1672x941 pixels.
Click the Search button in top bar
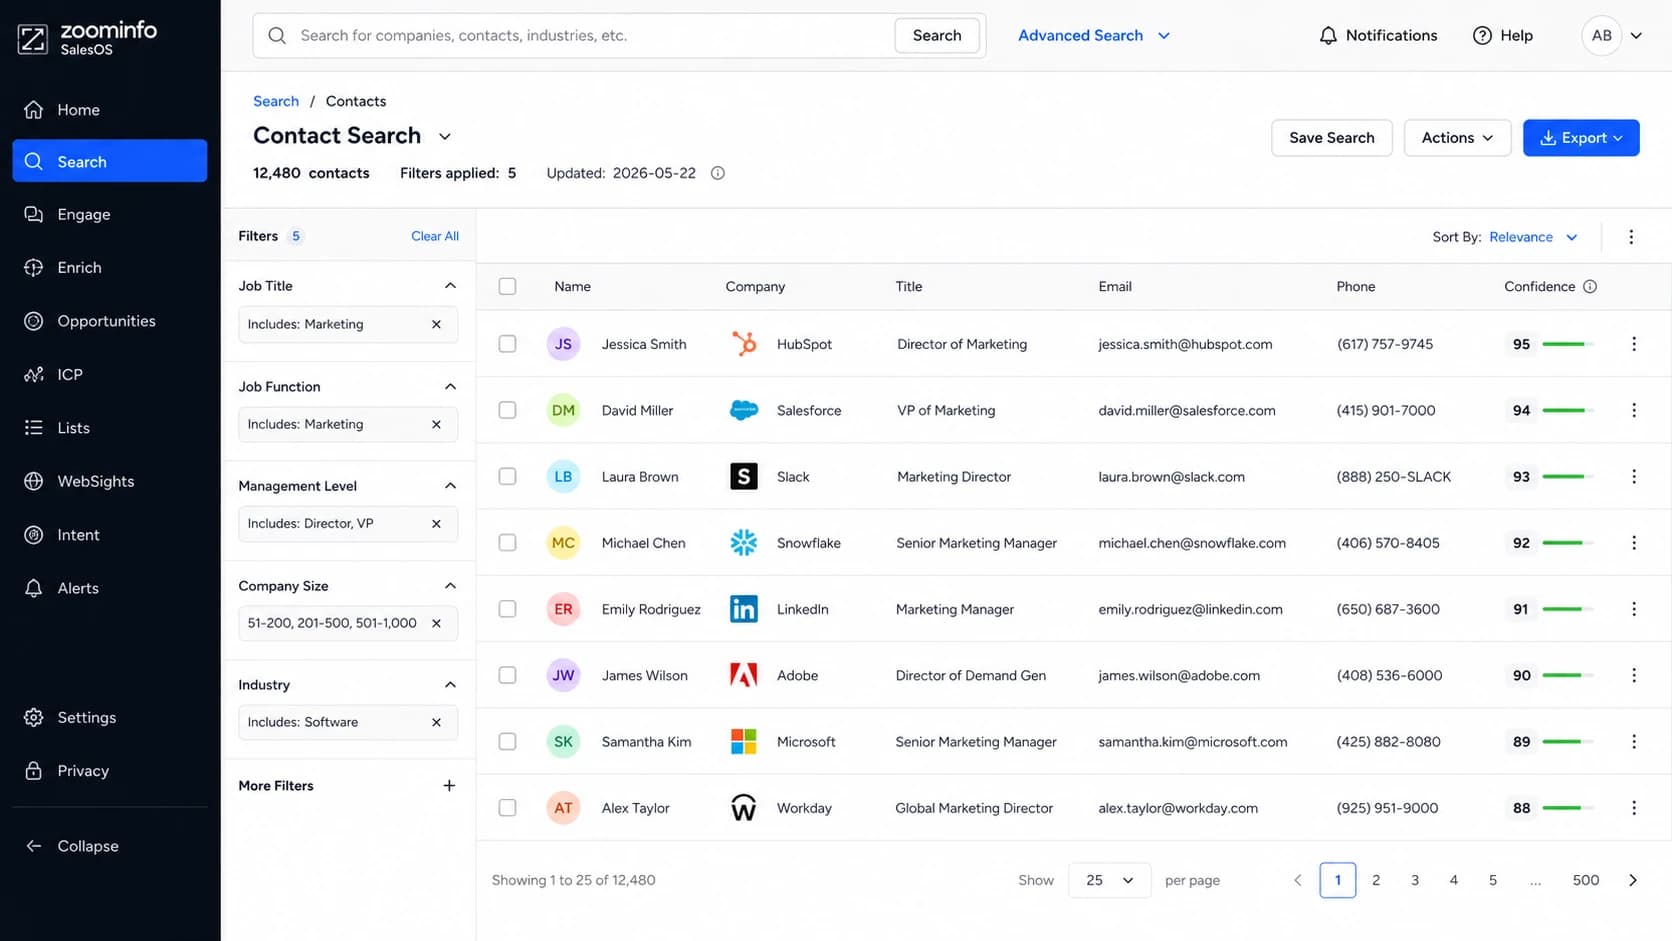click(937, 35)
